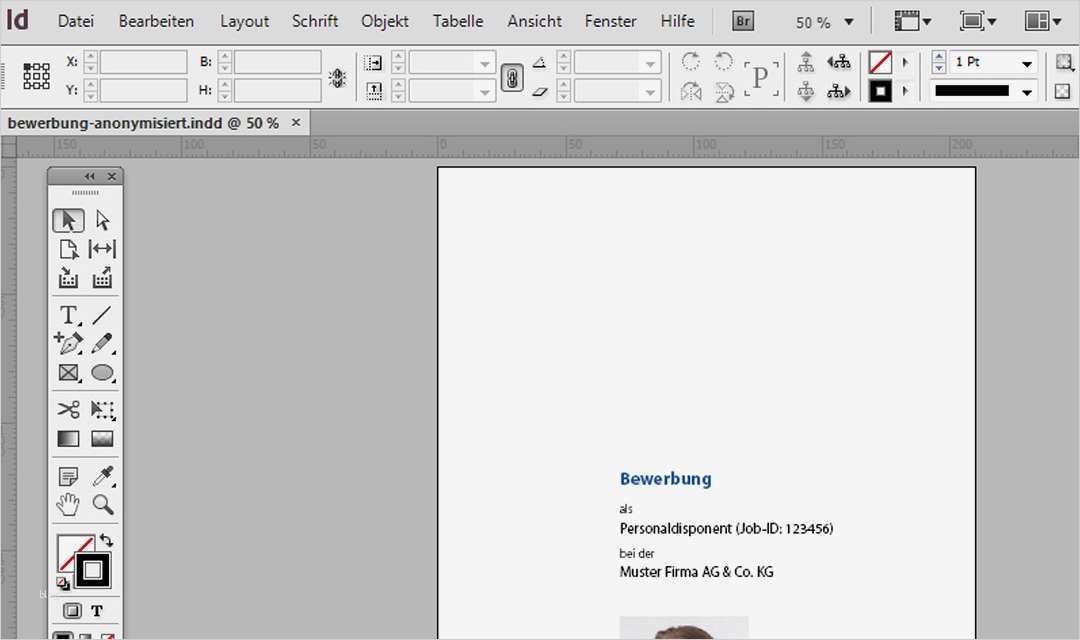
Task: Select the Eyedropper tool
Action: coord(102,476)
